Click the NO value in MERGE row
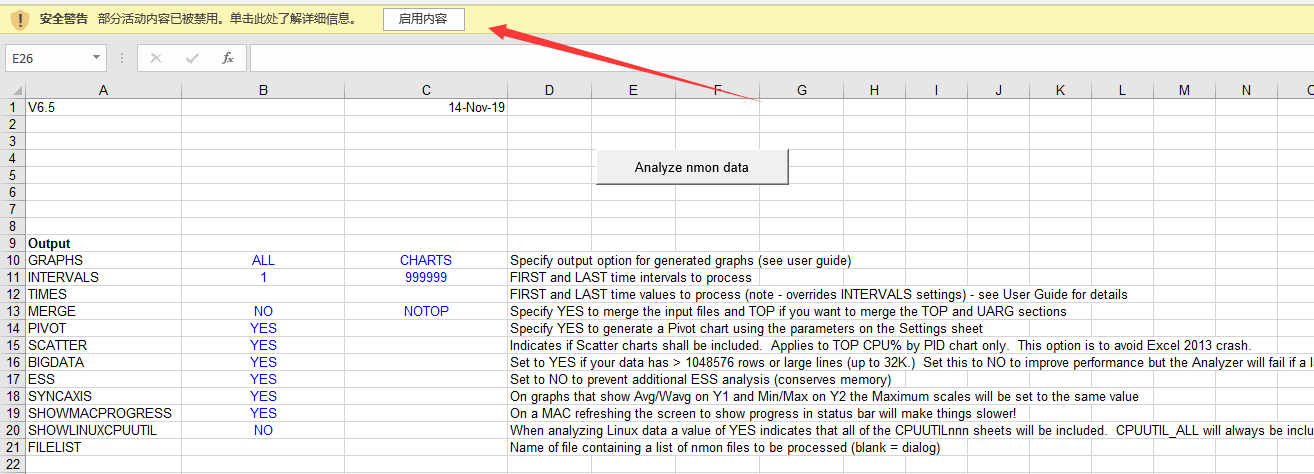 pos(263,311)
